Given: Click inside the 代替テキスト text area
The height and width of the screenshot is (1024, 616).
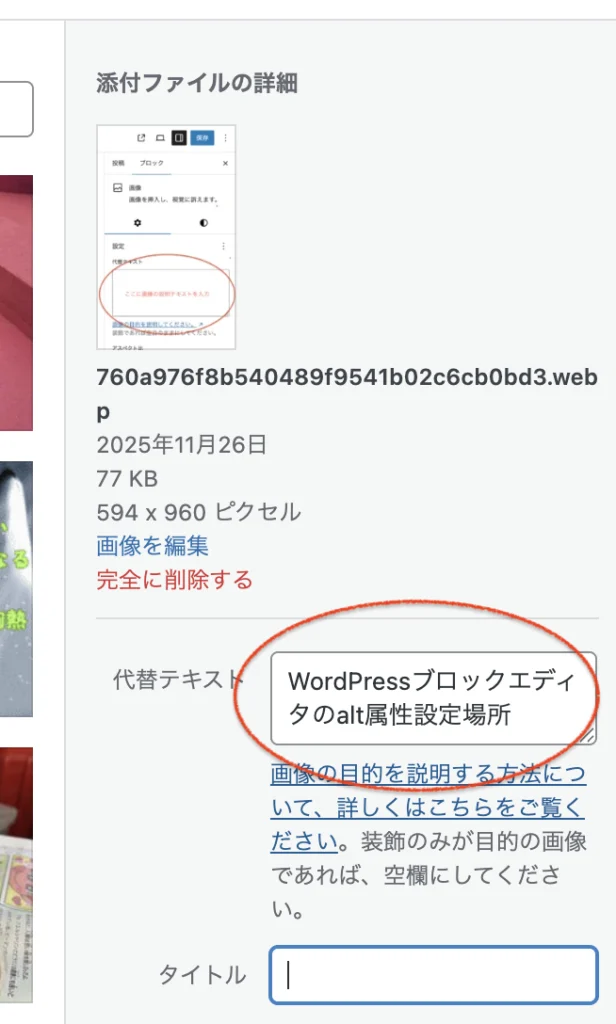Looking at the screenshot, I should (433, 698).
